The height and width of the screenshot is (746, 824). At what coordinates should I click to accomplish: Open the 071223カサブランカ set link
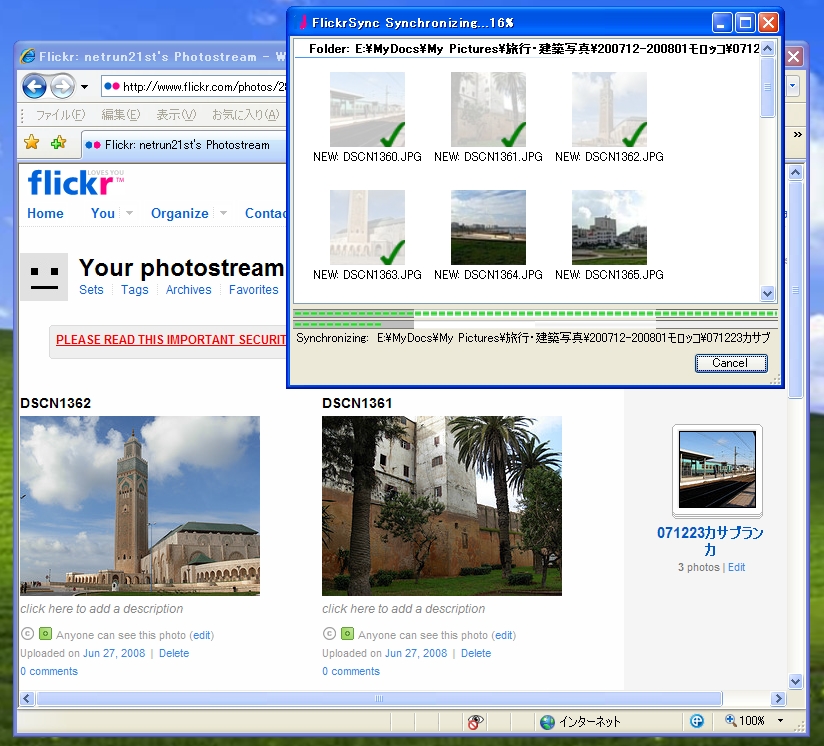710,541
